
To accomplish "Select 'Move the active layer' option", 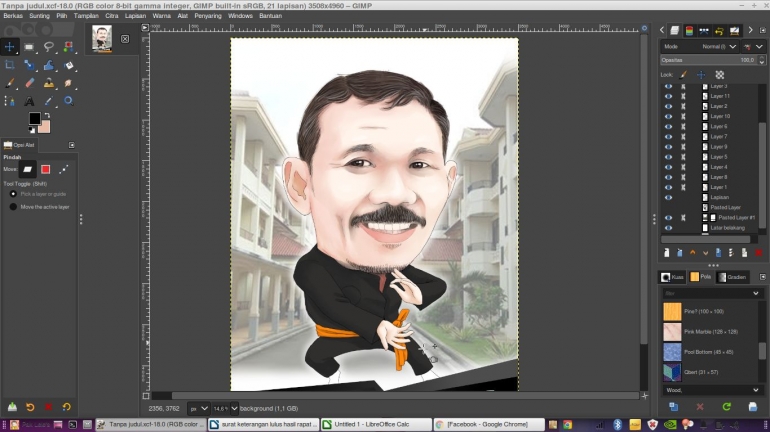I will pos(40,207).
